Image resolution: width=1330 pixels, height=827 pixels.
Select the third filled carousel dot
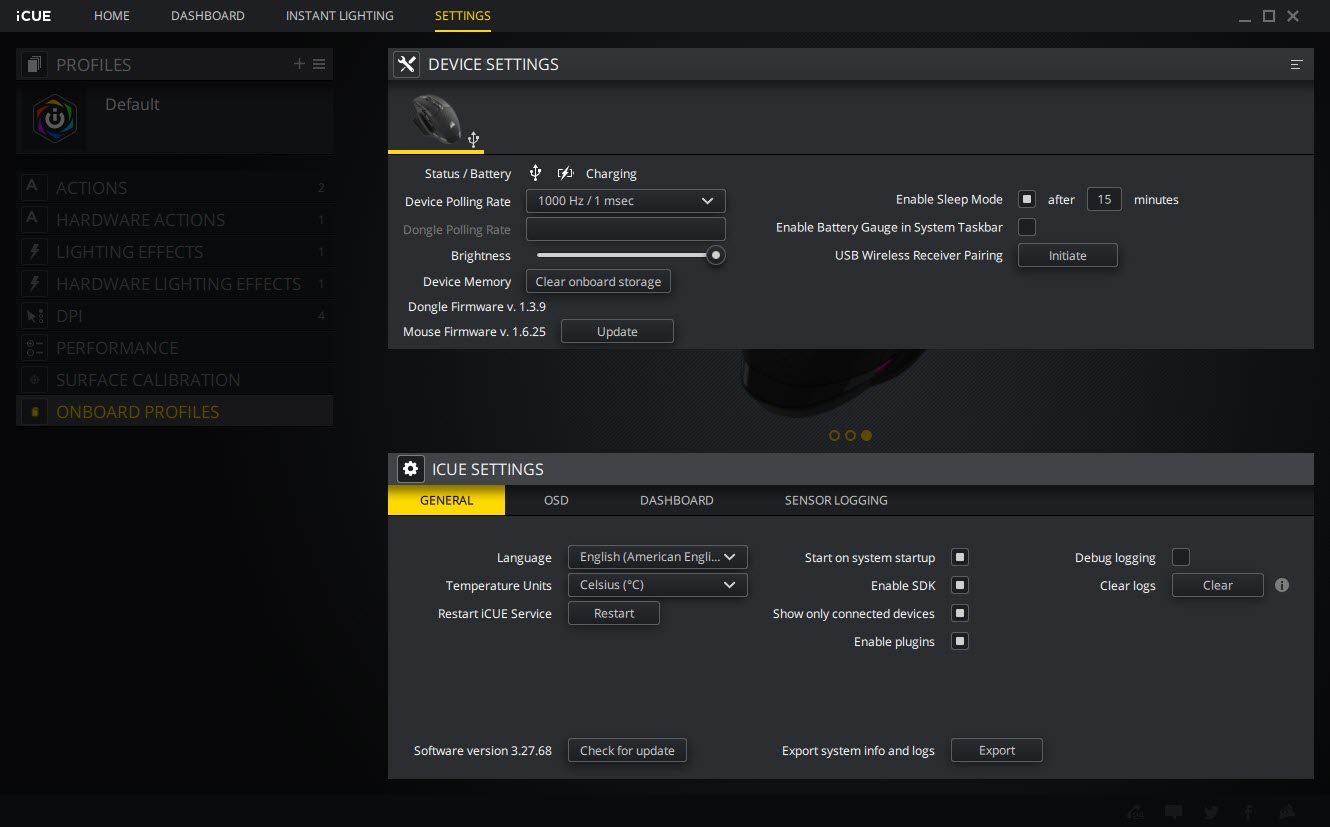[866, 436]
